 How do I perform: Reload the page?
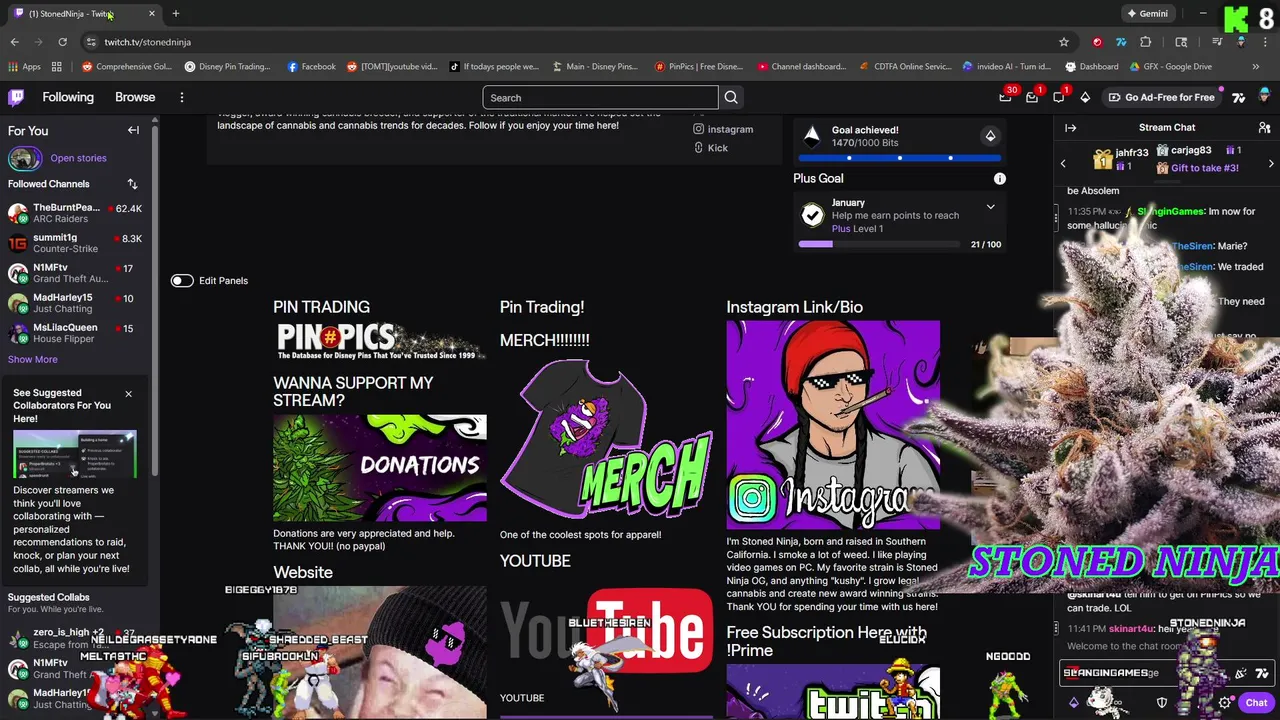[62, 42]
